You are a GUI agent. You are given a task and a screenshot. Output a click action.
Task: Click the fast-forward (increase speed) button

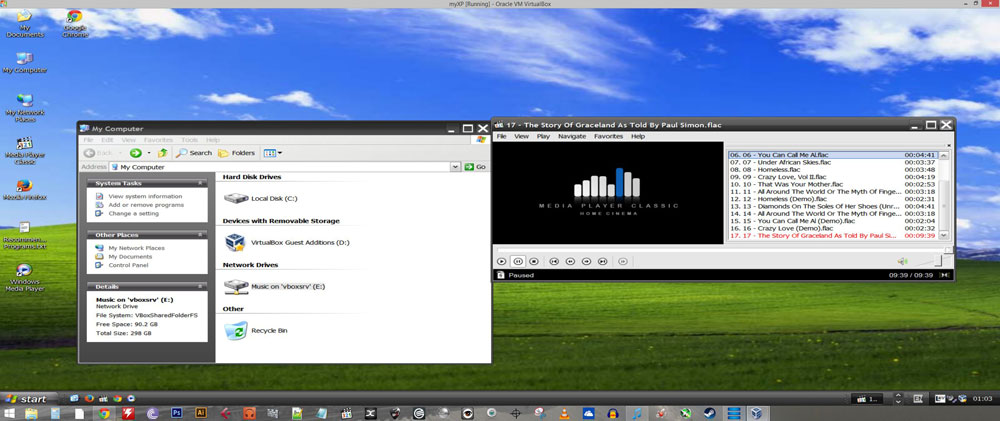(x=587, y=261)
